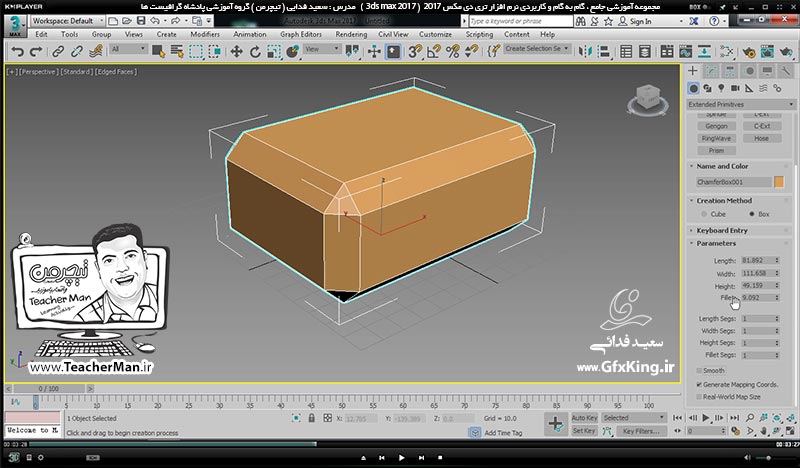Collapse the Creation Method rollout
This screenshot has width=800, height=468.
coord(724,201)
